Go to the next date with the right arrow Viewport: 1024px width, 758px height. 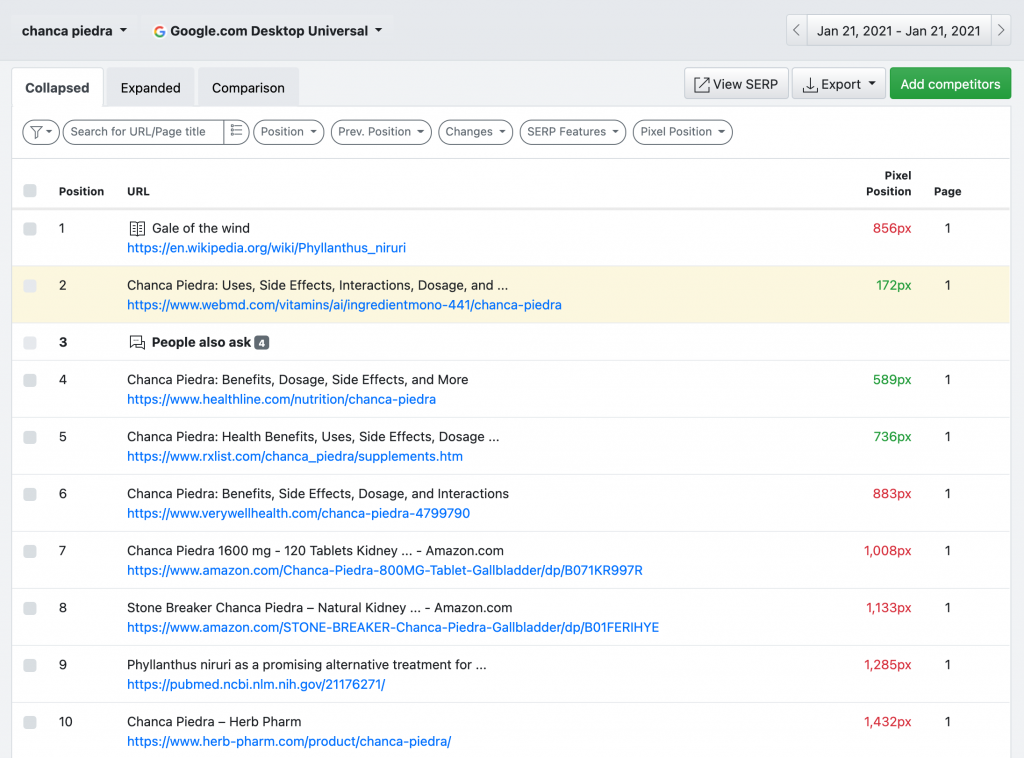point(1001,30)
